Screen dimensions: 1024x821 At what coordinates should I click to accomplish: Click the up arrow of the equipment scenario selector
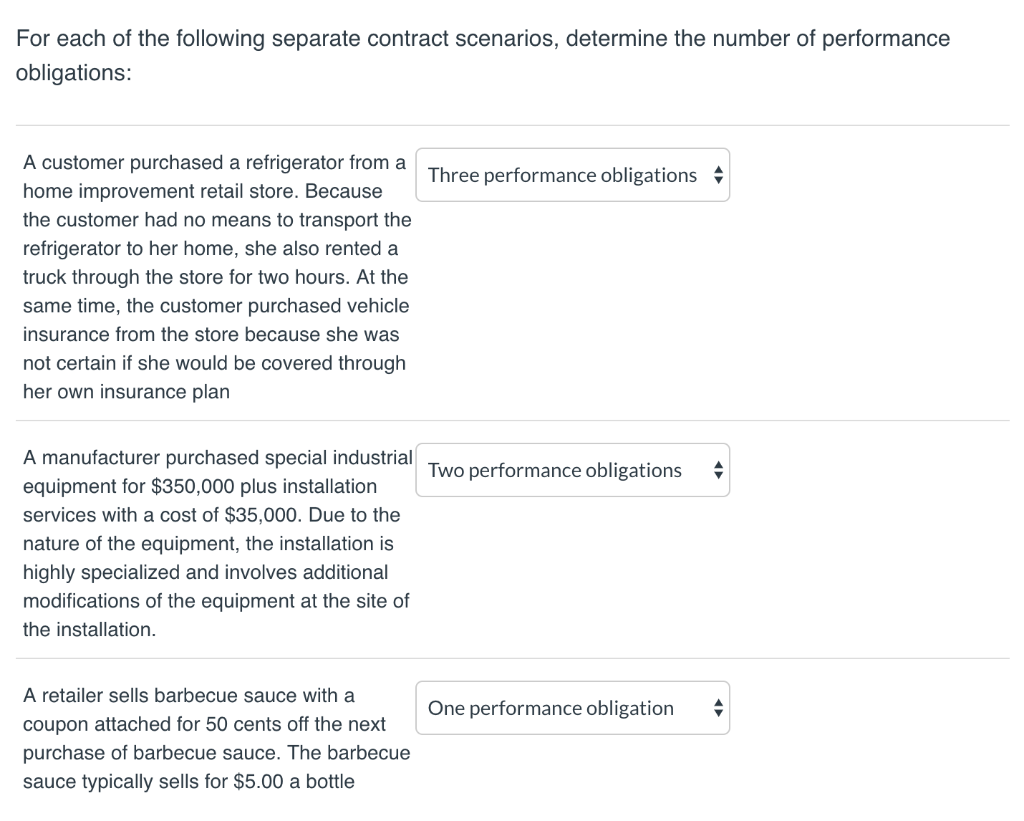[x=718, y=464]
